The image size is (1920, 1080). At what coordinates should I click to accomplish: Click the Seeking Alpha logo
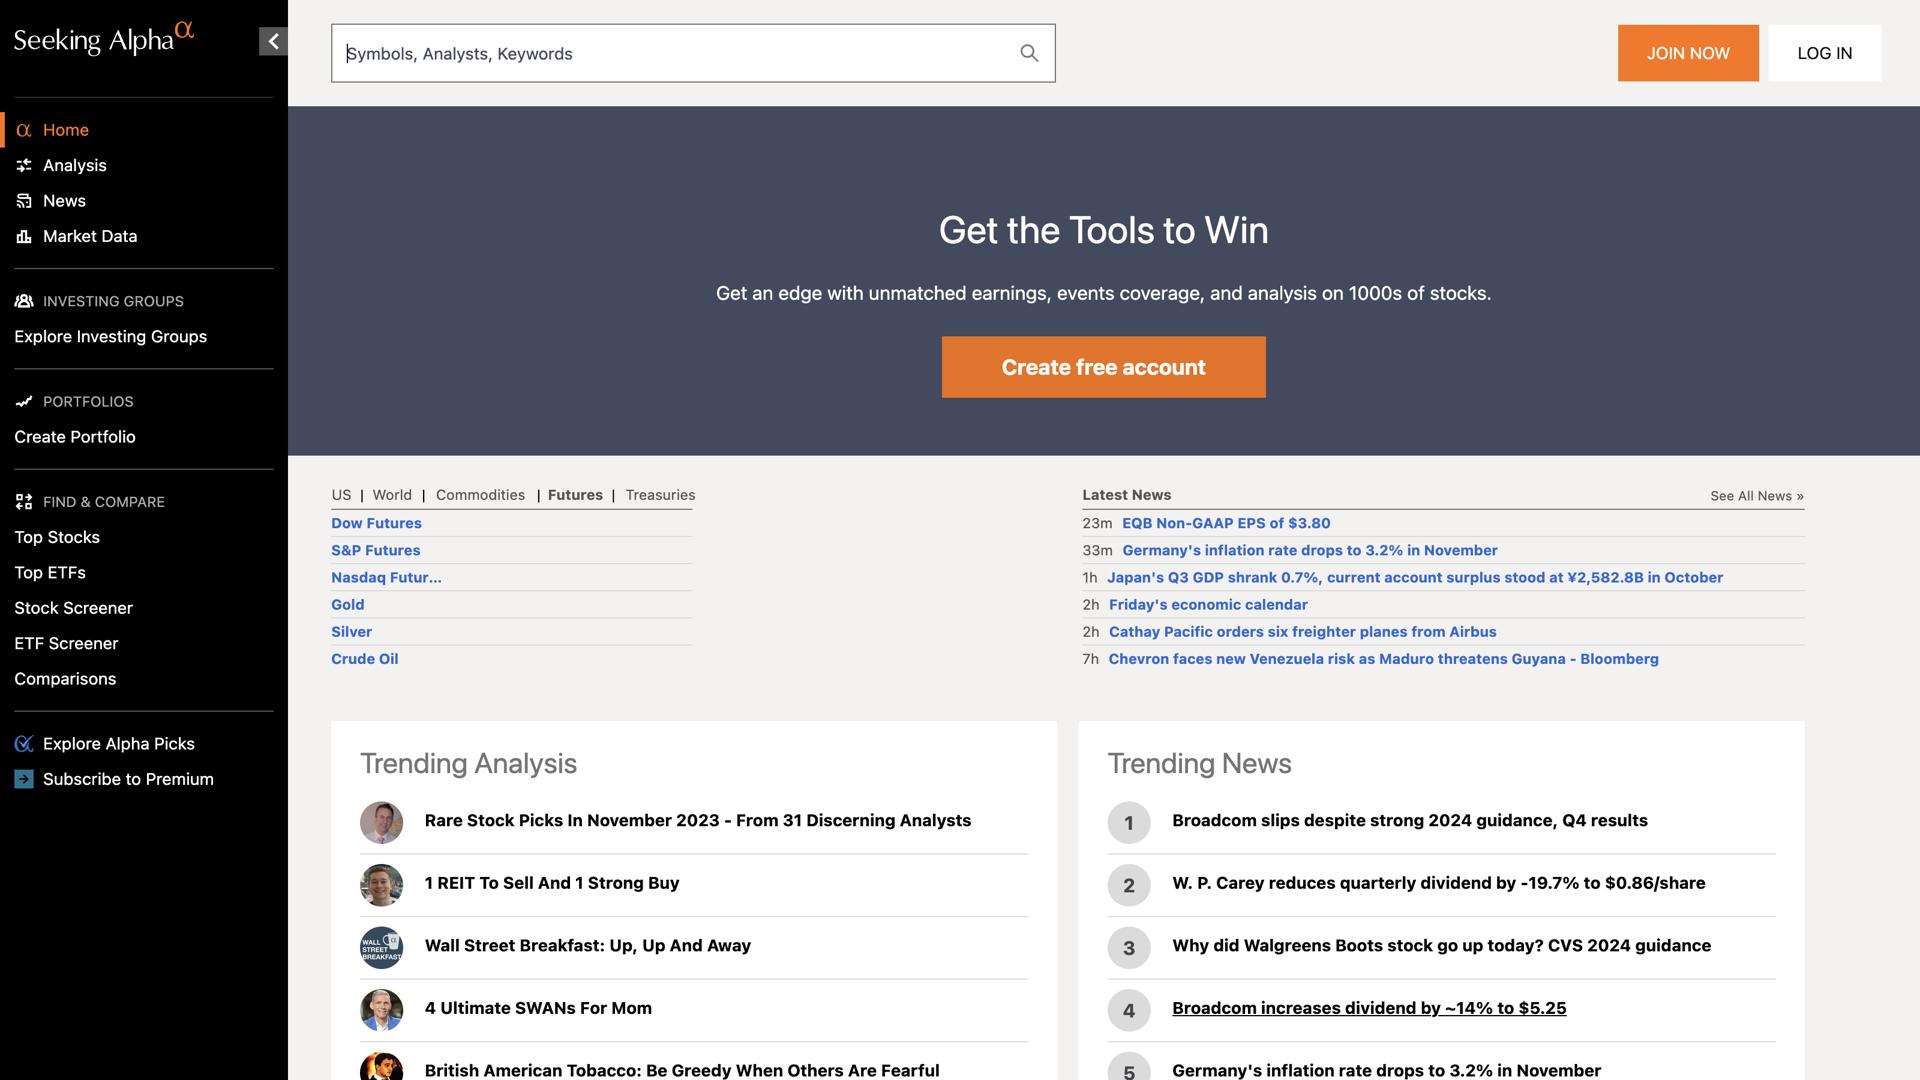pos(103,39)
